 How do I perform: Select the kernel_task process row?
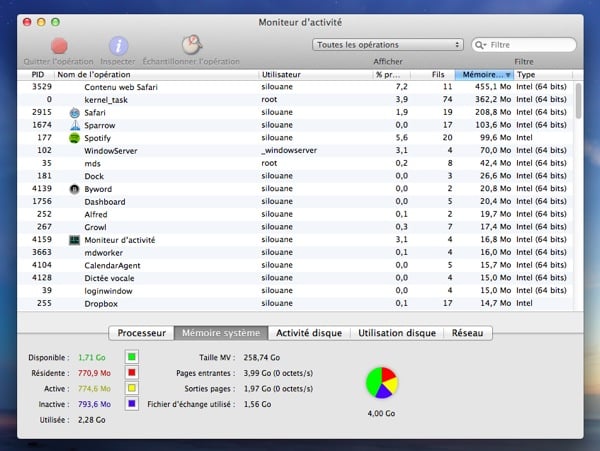295,99
